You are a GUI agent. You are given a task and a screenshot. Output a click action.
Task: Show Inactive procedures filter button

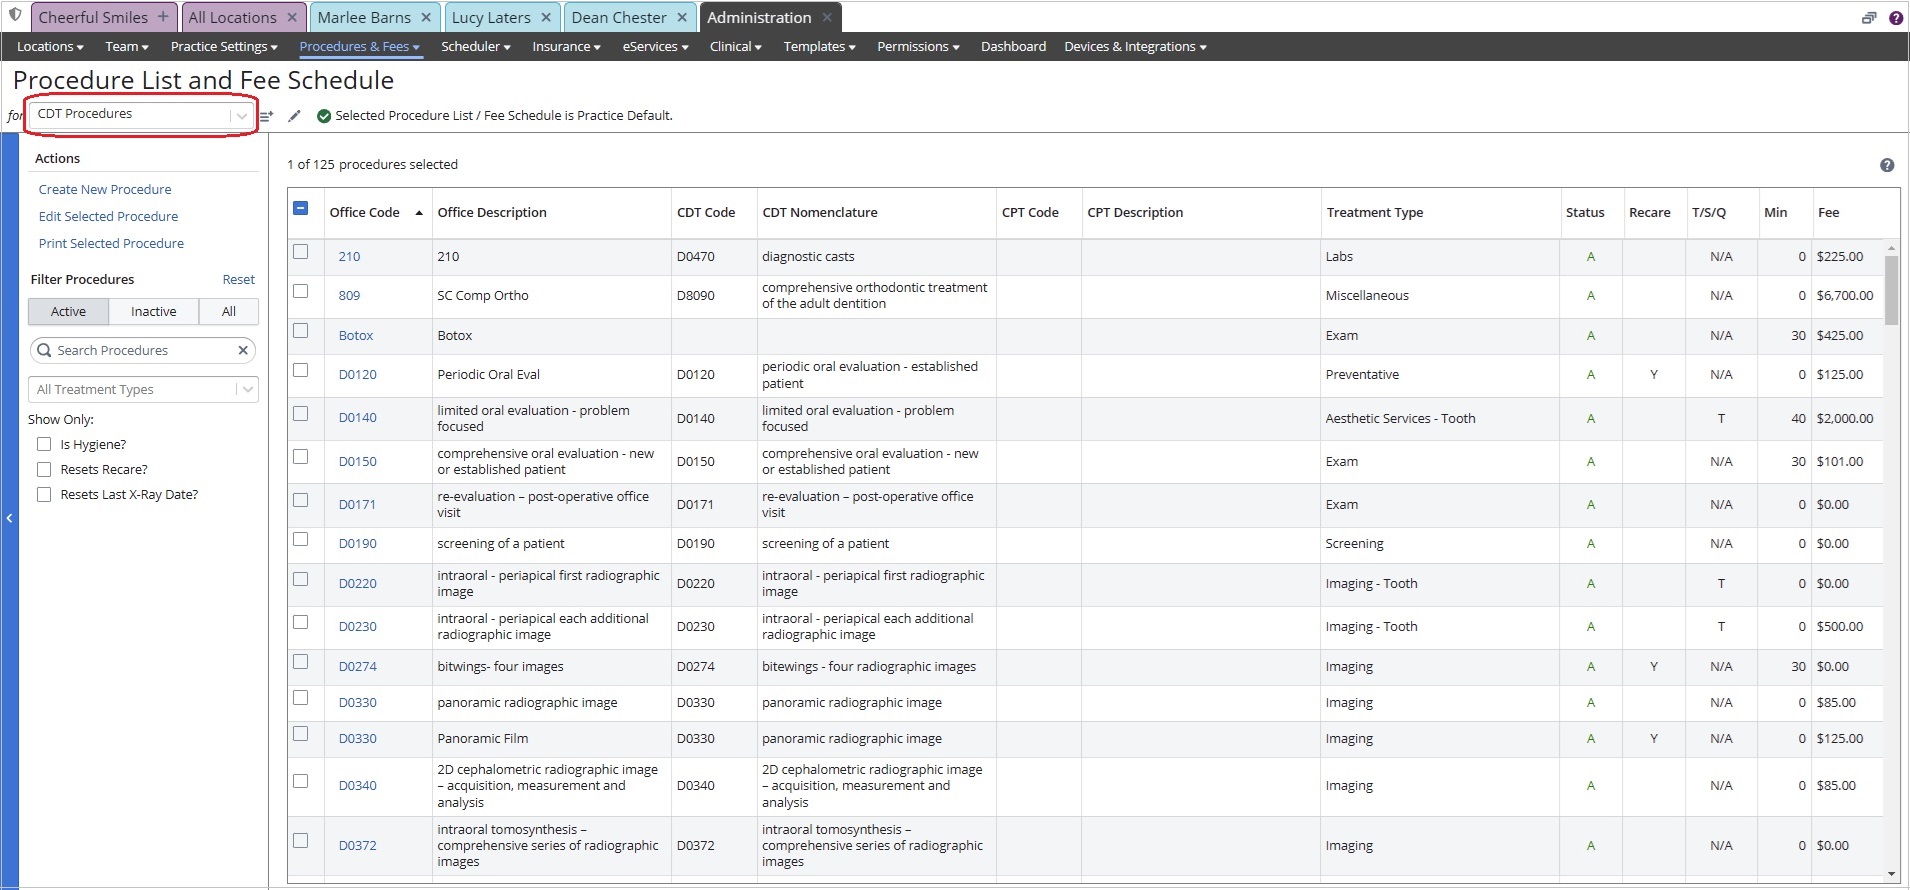[153, 311]
